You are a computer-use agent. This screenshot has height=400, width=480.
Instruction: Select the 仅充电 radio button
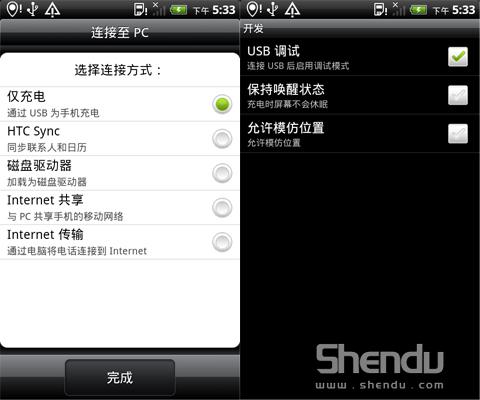(222, 104)
